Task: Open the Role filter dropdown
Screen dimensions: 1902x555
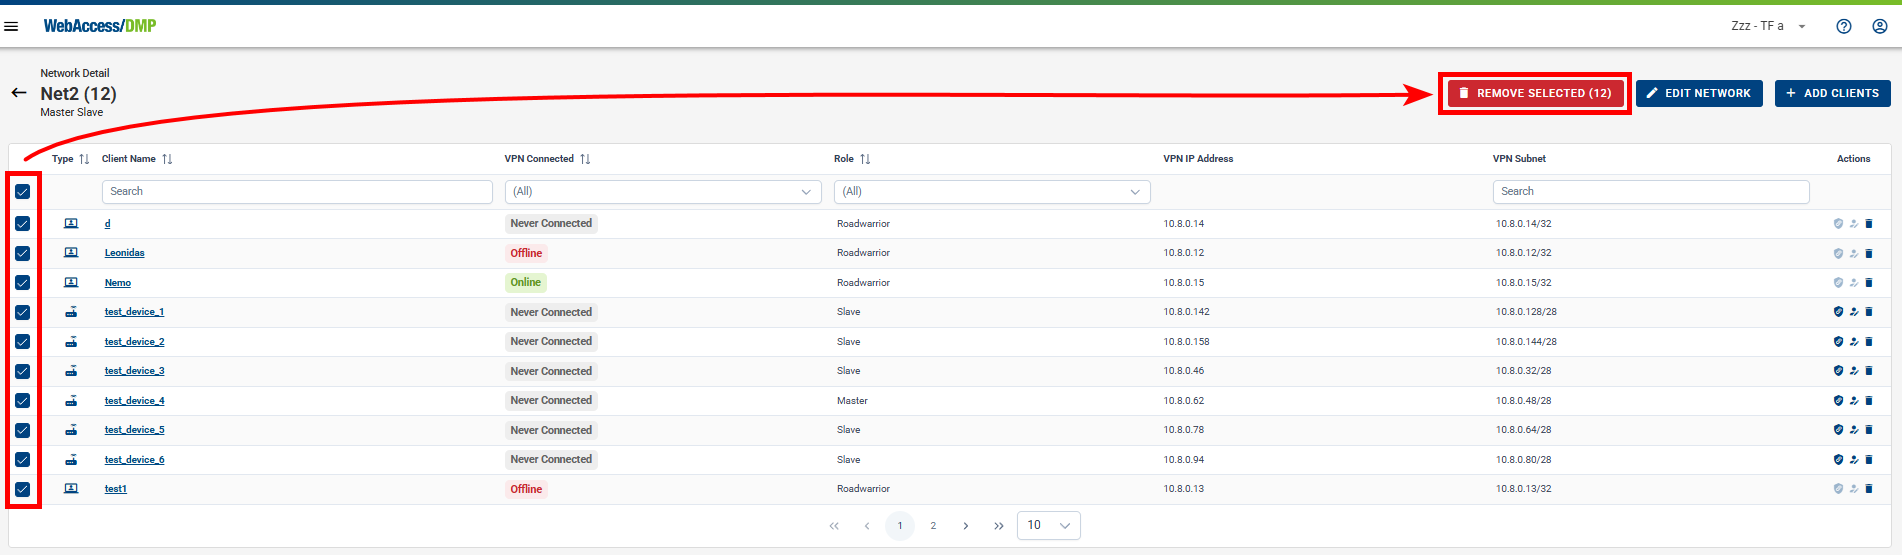Action: pyautogui.click(x=991, y=192)
